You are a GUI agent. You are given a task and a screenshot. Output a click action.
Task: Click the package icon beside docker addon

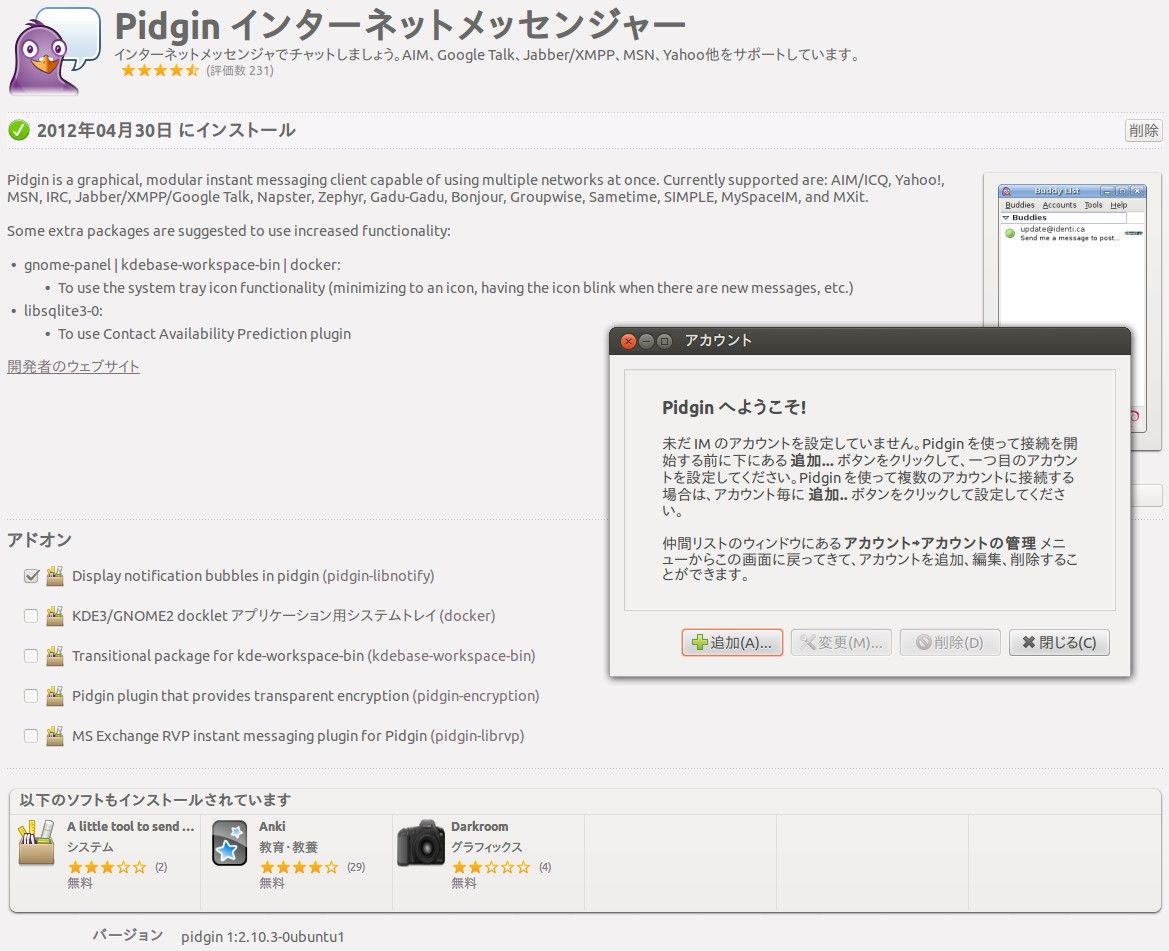click(54, 616)
